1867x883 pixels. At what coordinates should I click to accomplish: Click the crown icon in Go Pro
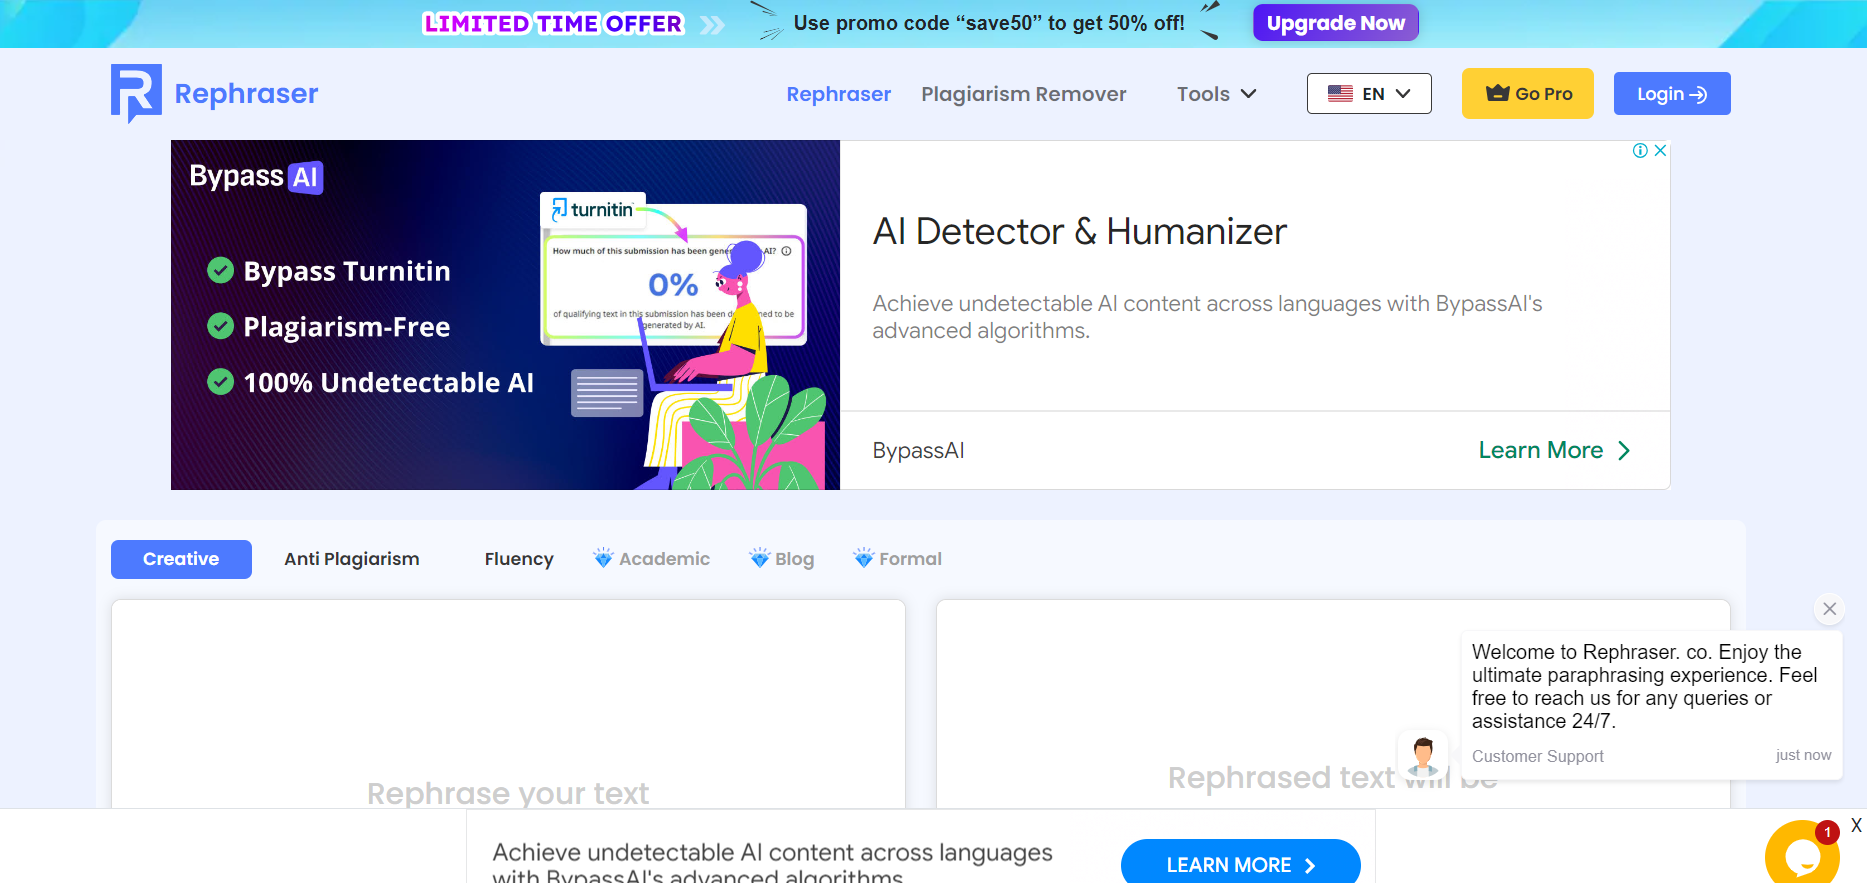tap(1497, 93)
